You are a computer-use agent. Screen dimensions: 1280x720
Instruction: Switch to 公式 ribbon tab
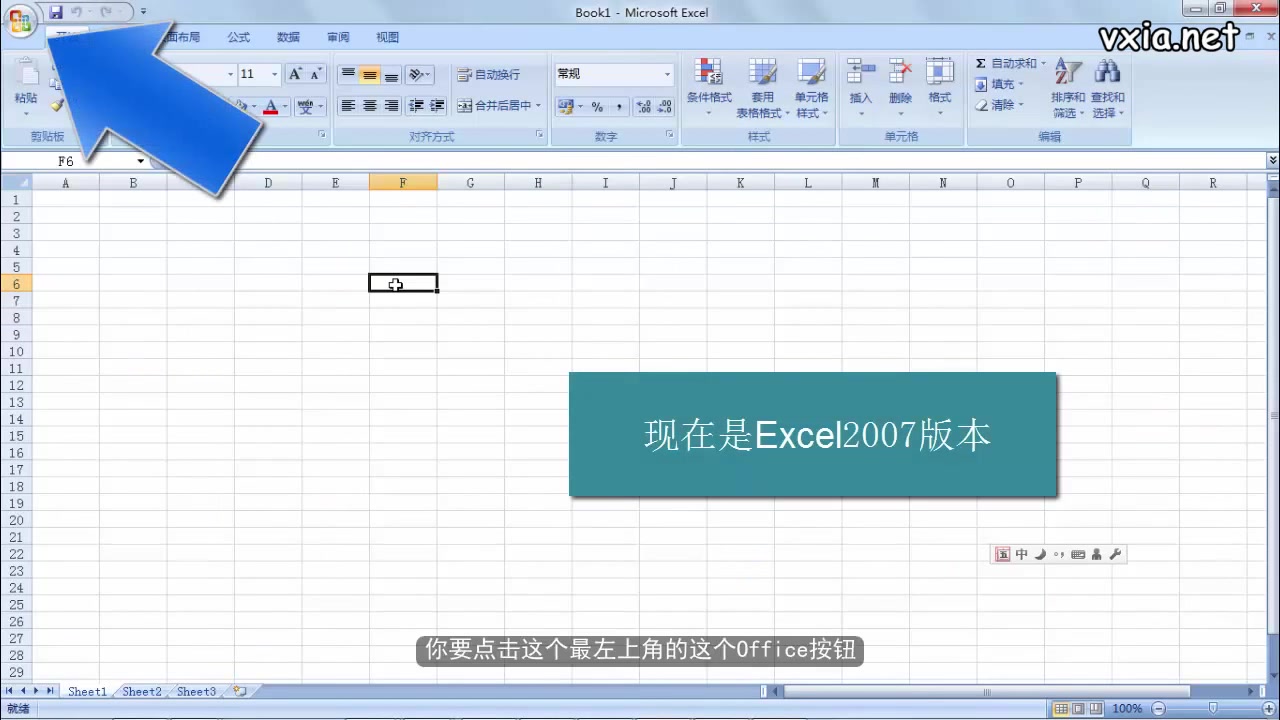[x=238, y=37]
